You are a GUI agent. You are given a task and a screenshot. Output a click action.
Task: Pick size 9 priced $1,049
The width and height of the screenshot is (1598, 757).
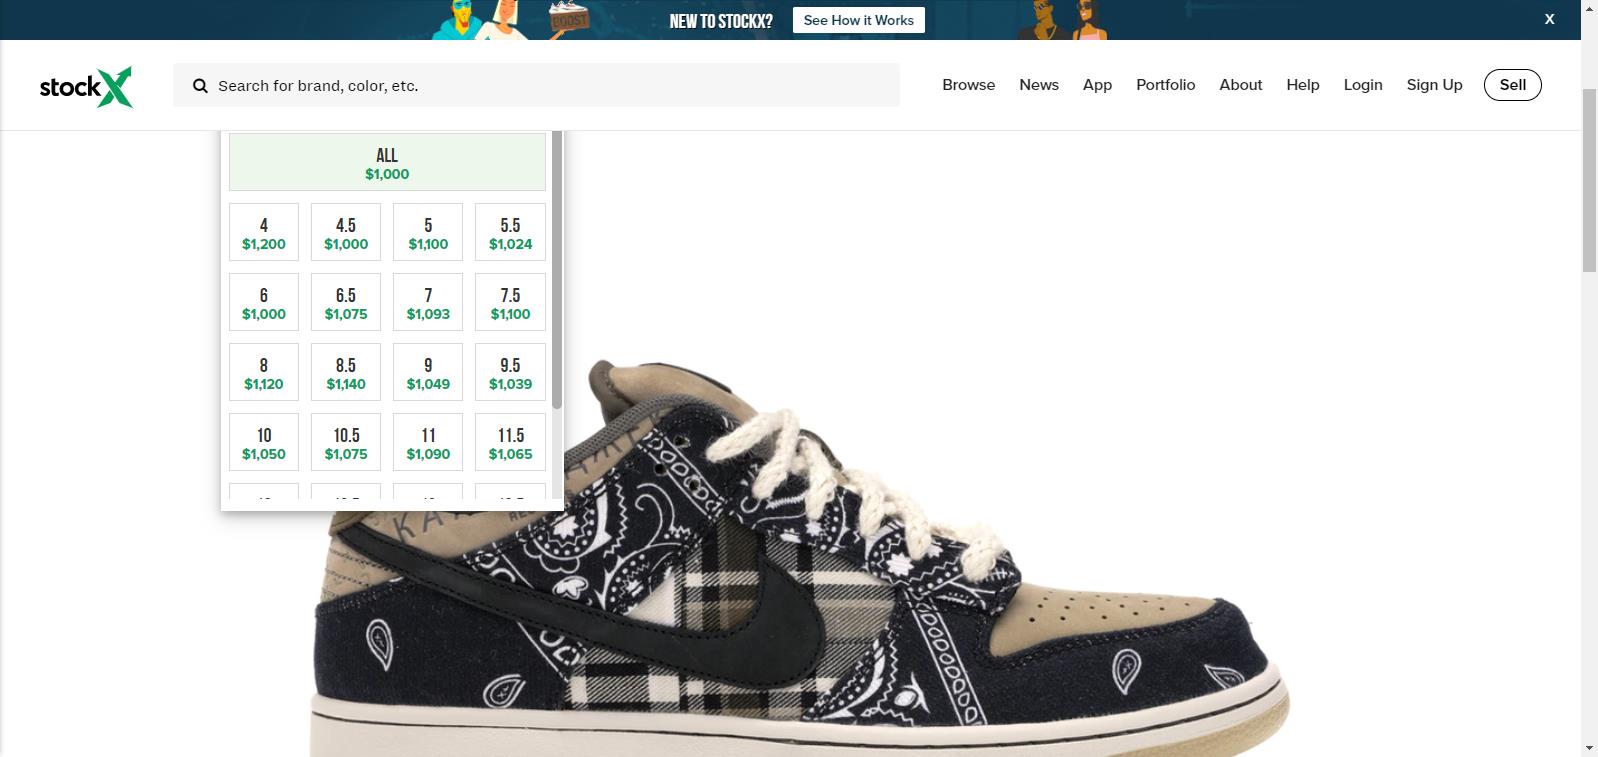428,373
